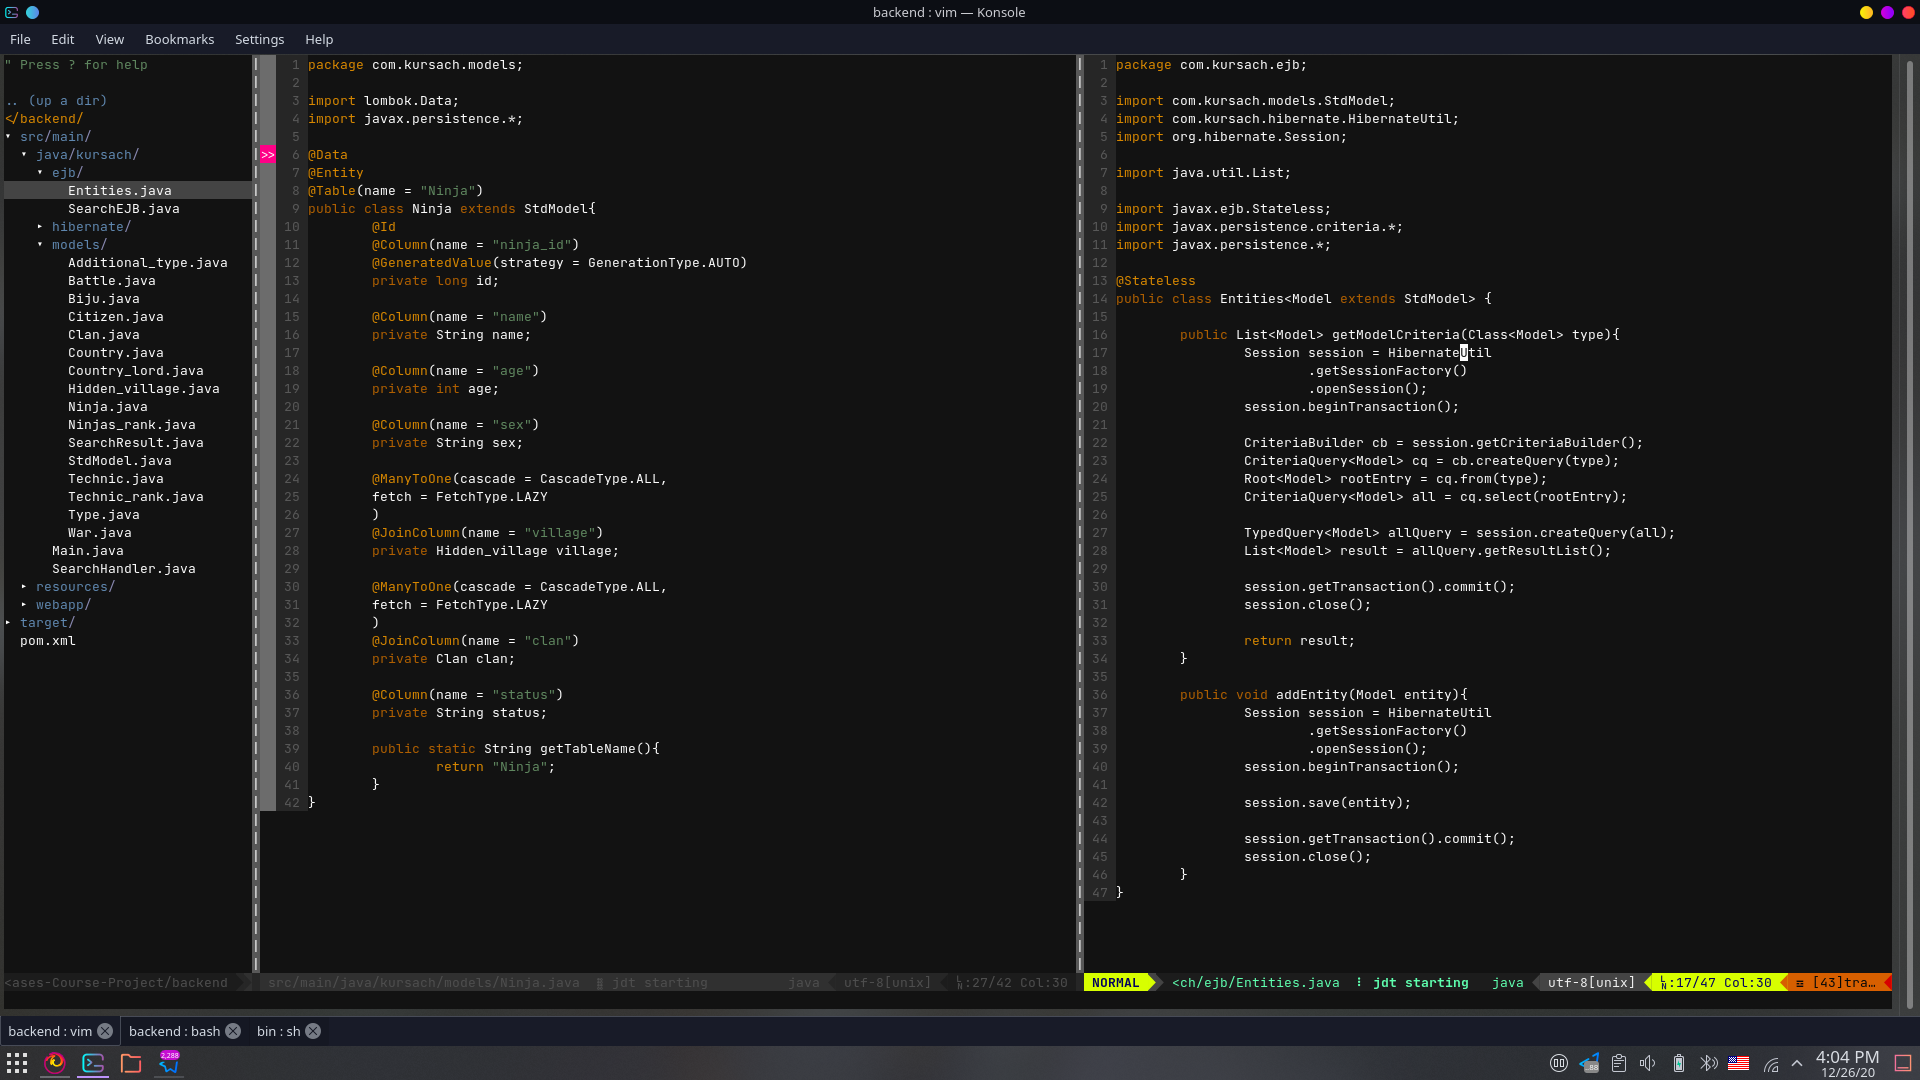Image resolution: width=1920 pixels, height=1080 pixels.
Task: Select Main.java in the file tree
Action: pos(87,551)
